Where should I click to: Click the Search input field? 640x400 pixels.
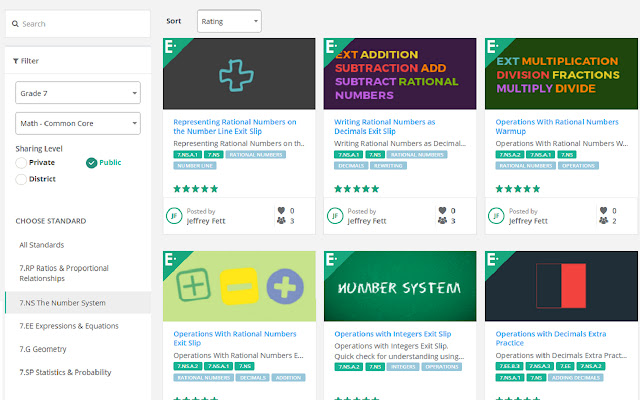pyautogui.click(x=78, y=24)
